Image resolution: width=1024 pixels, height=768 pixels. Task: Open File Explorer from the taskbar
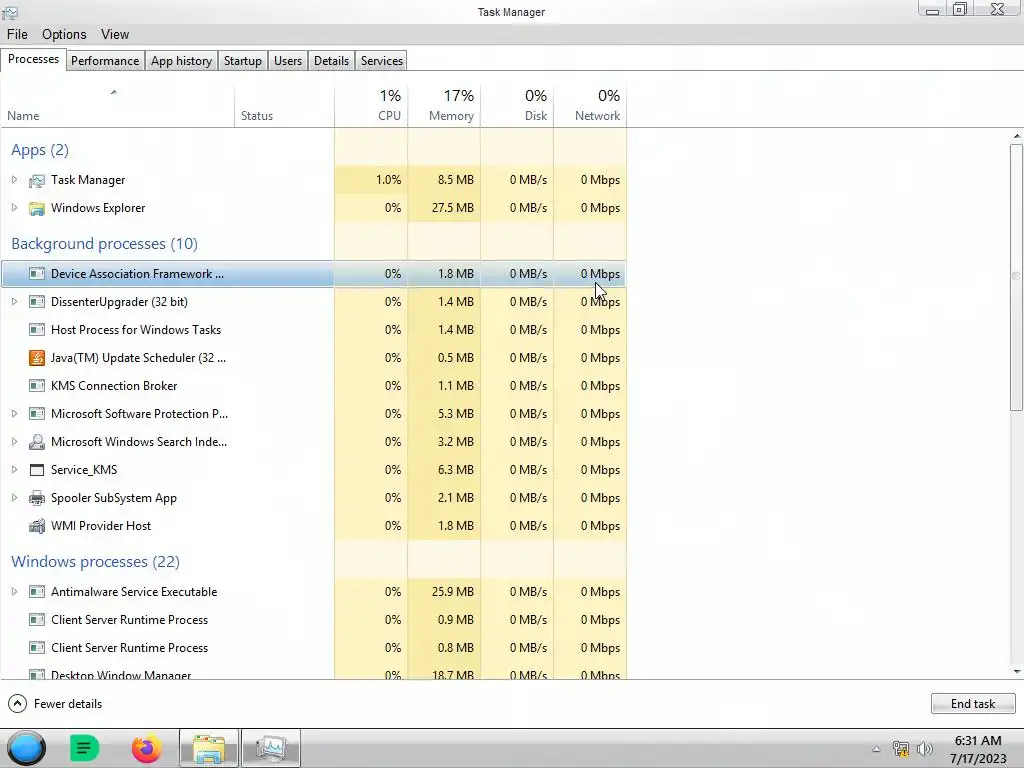209,748
